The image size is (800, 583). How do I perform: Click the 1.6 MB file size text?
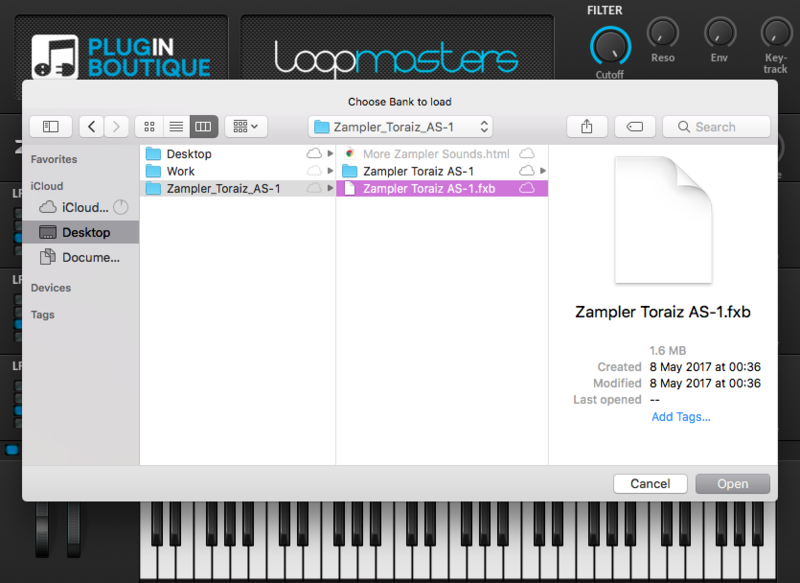[668, 350]
